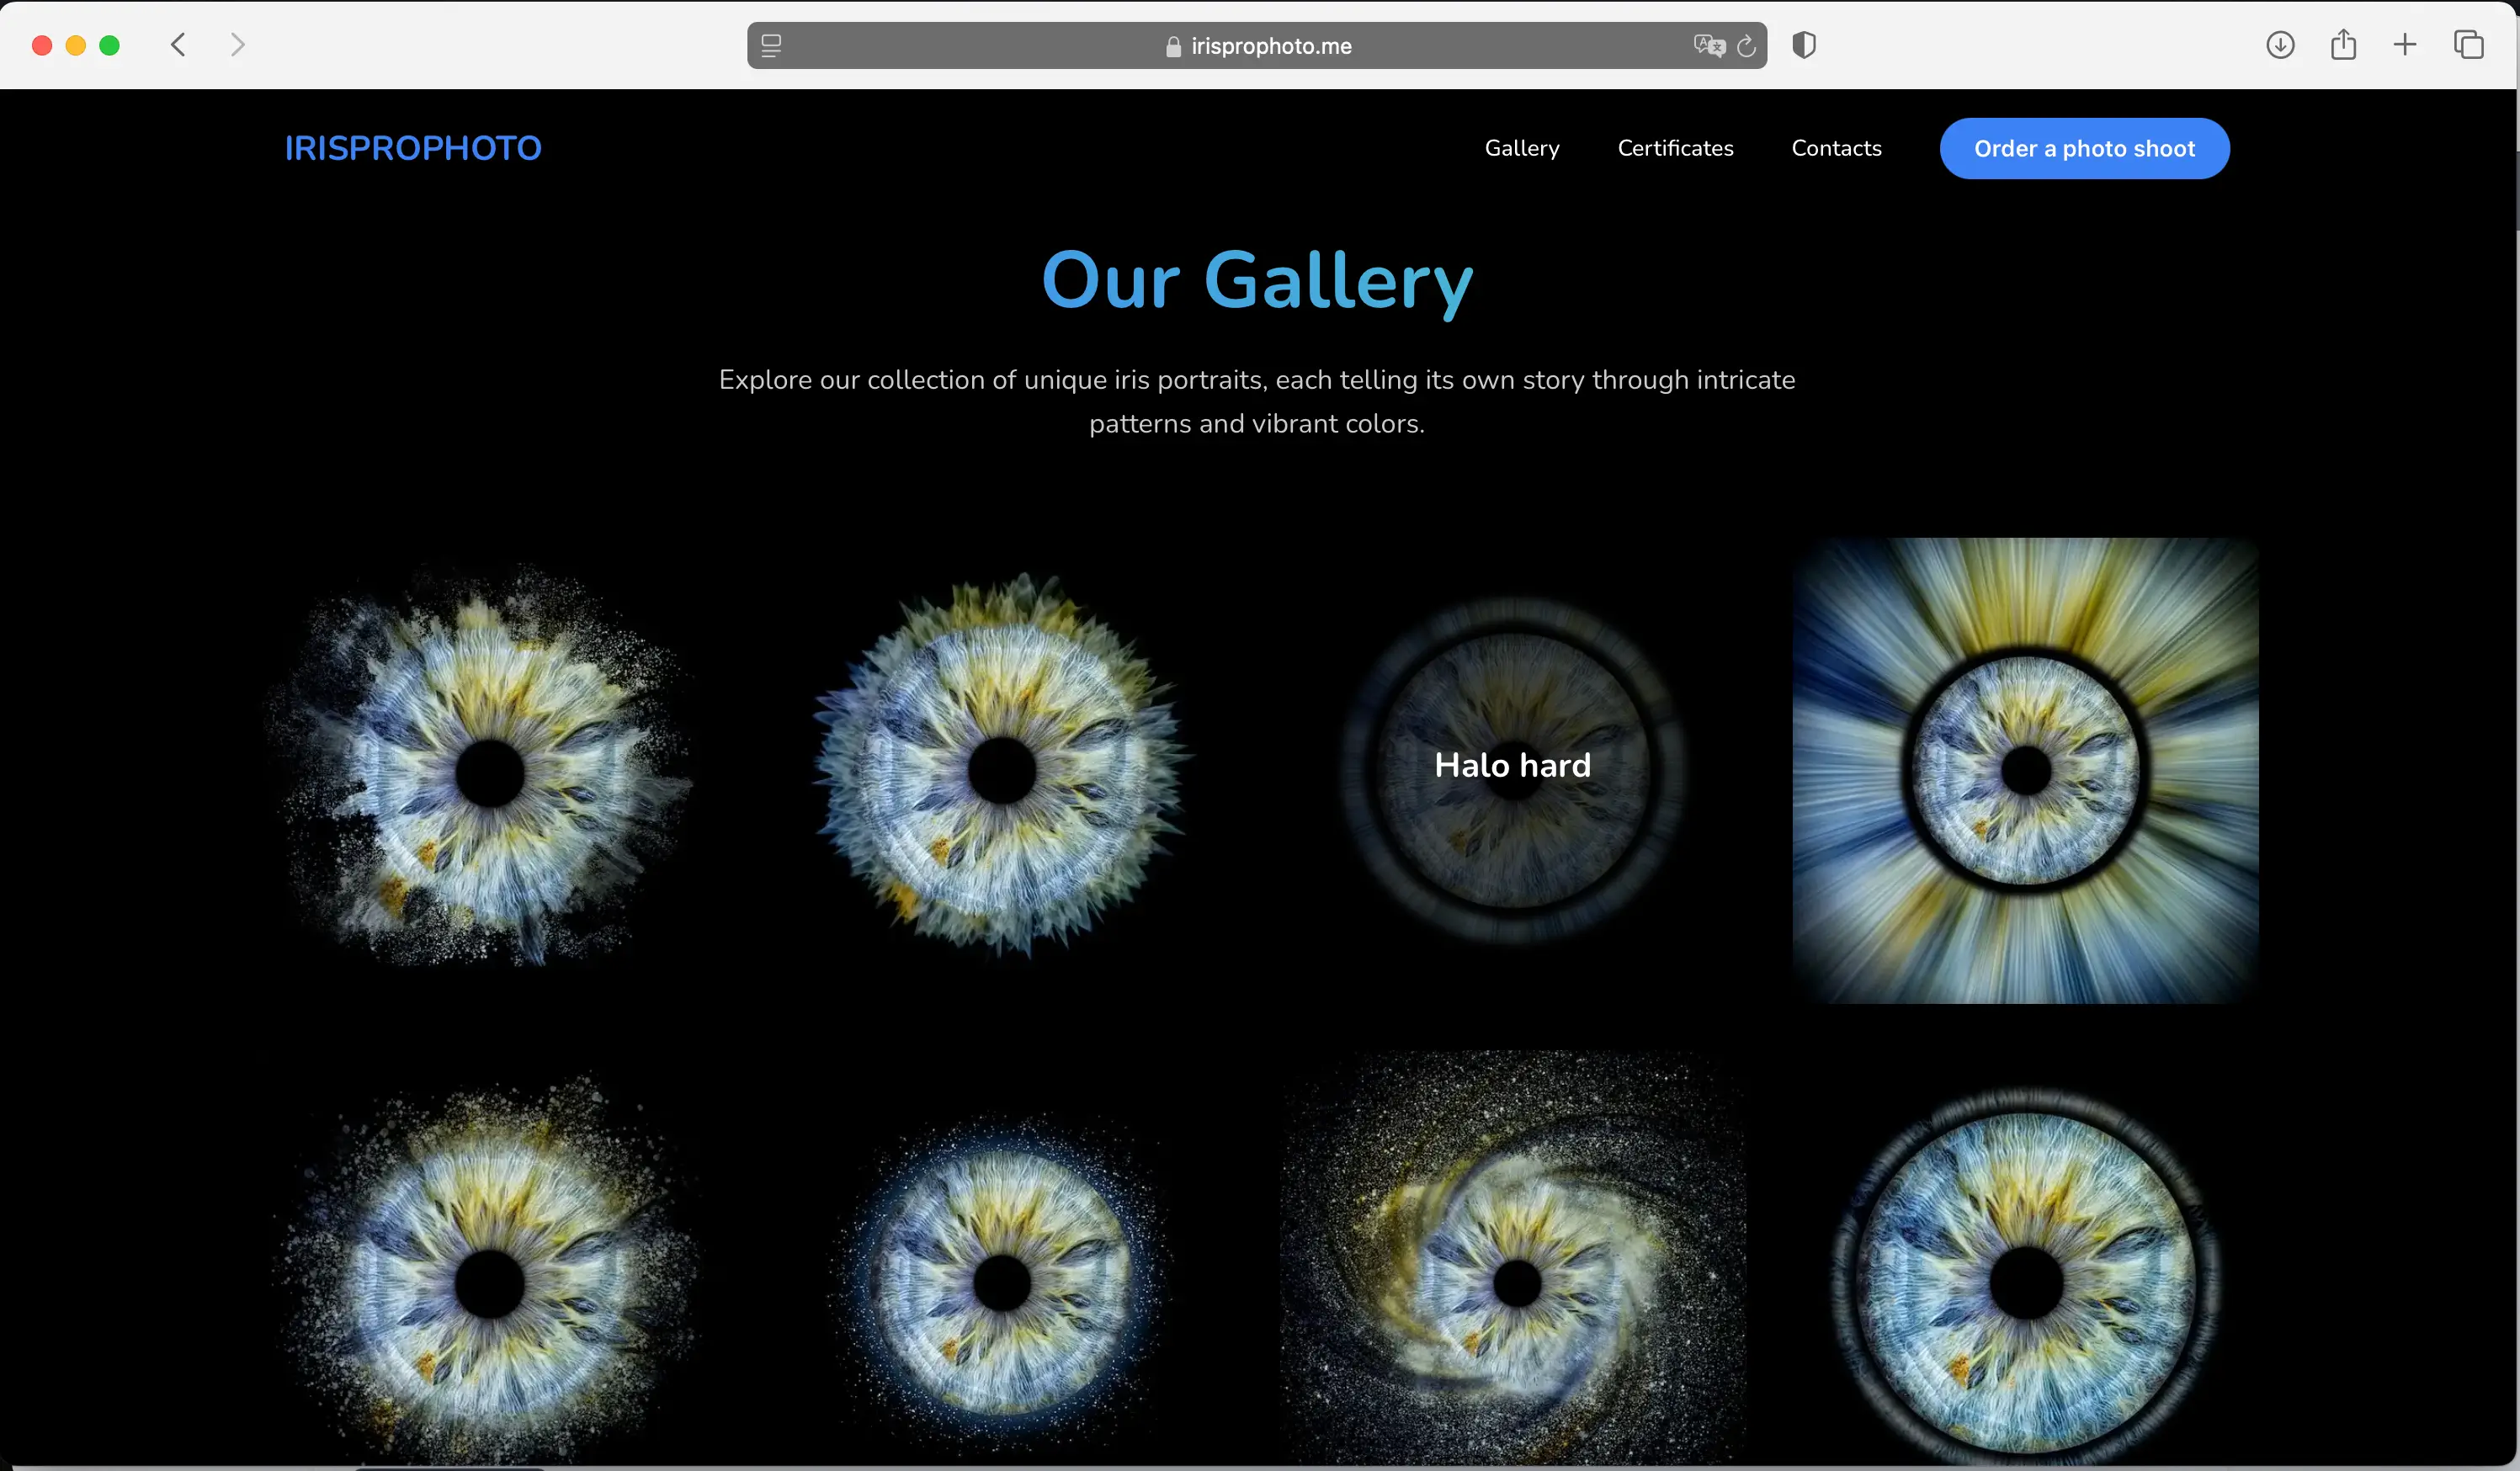Viewport: 2520px width, 1471px height.
Task: Reload the irisprophoto.me page
Action: [x=1746, y=46]
